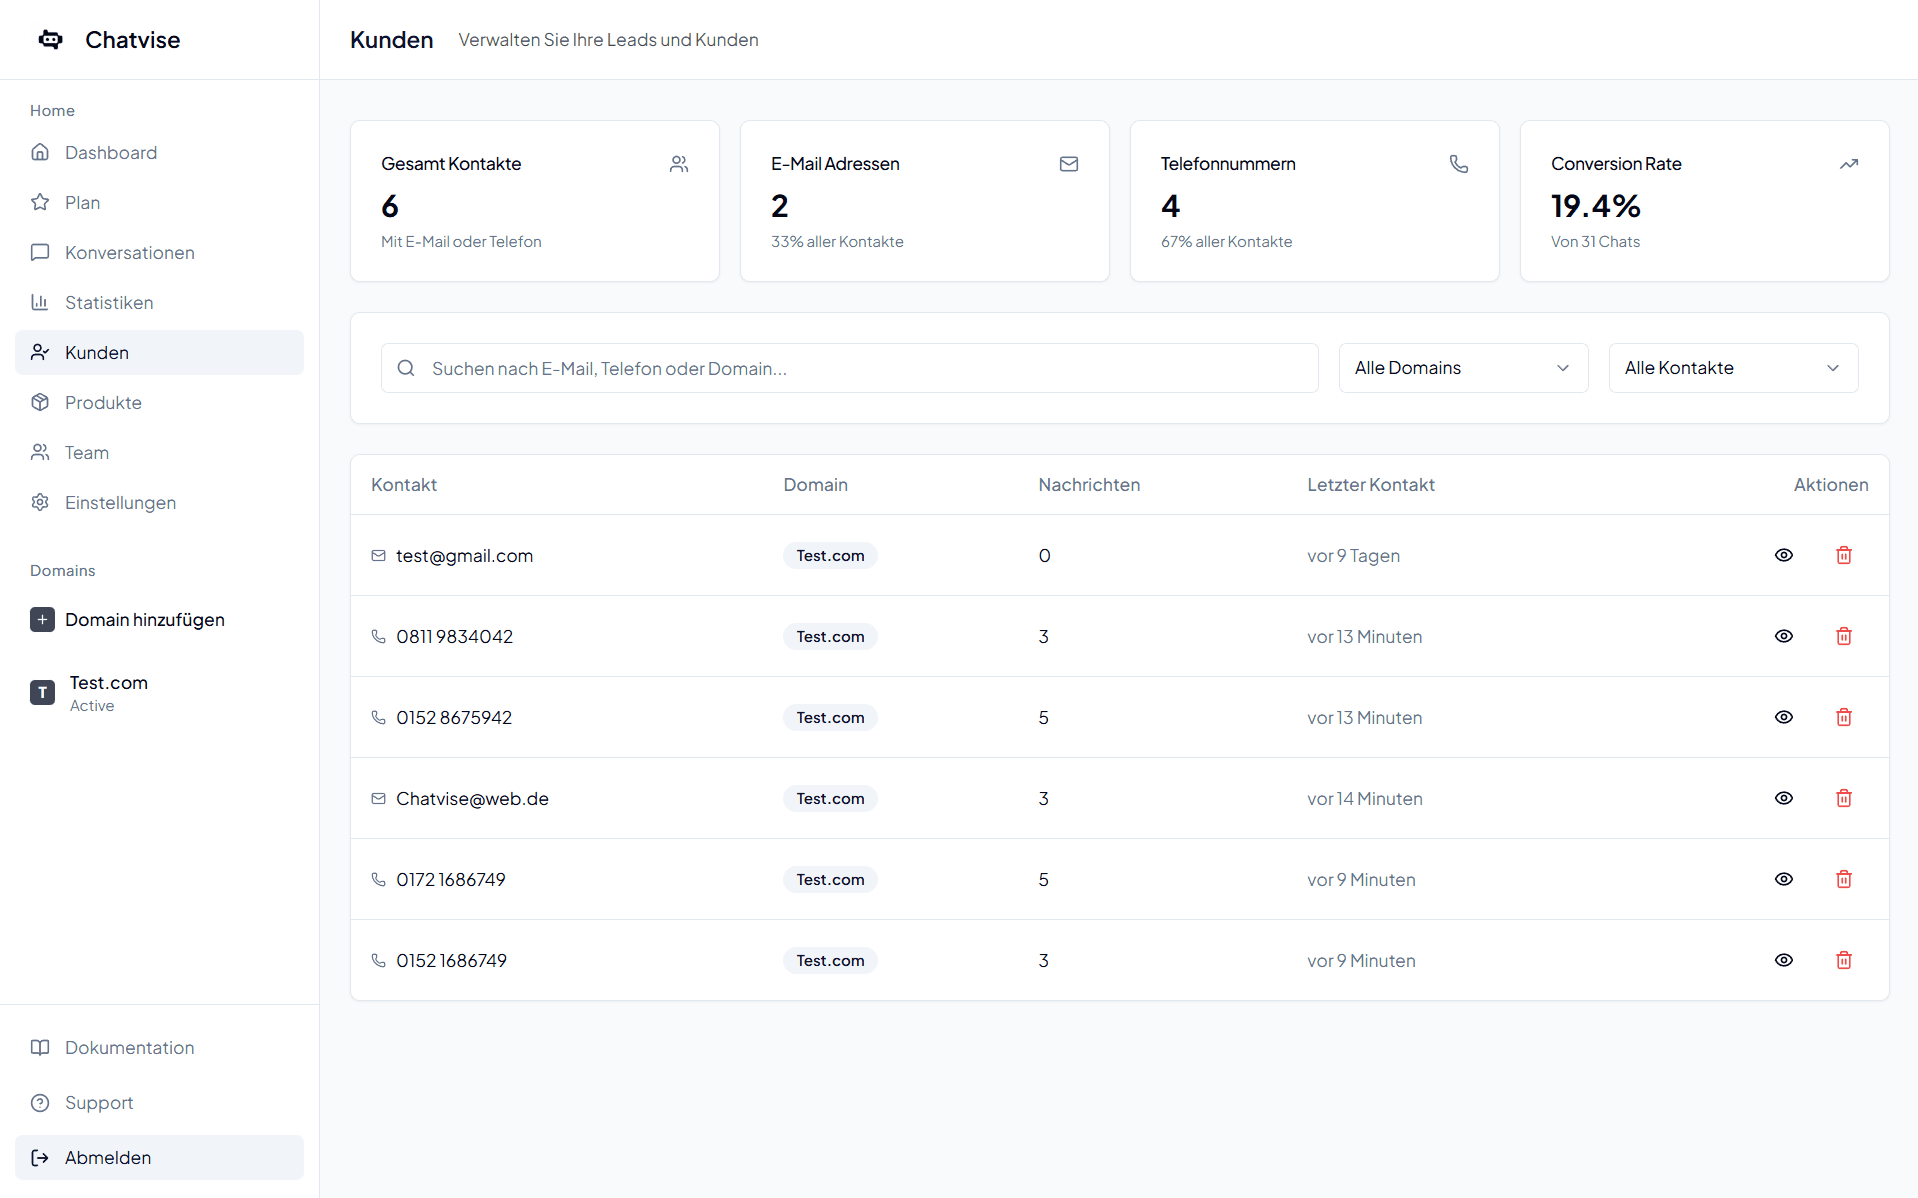Open the Dokumentation link

click(x=129, y=1047)
